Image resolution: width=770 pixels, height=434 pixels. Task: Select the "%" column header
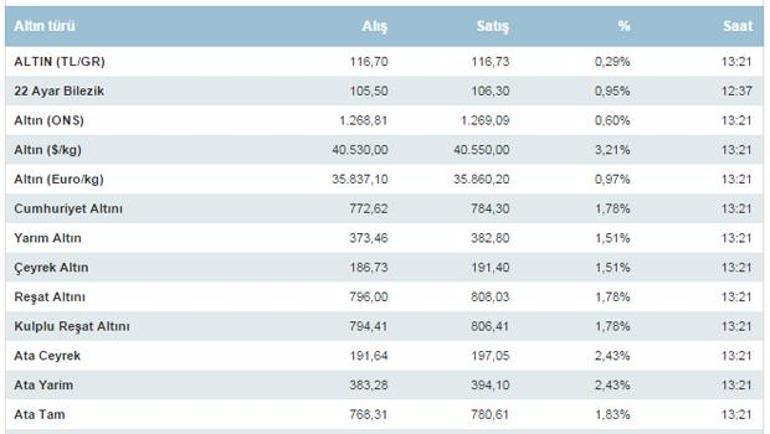[x=623, y=26]
